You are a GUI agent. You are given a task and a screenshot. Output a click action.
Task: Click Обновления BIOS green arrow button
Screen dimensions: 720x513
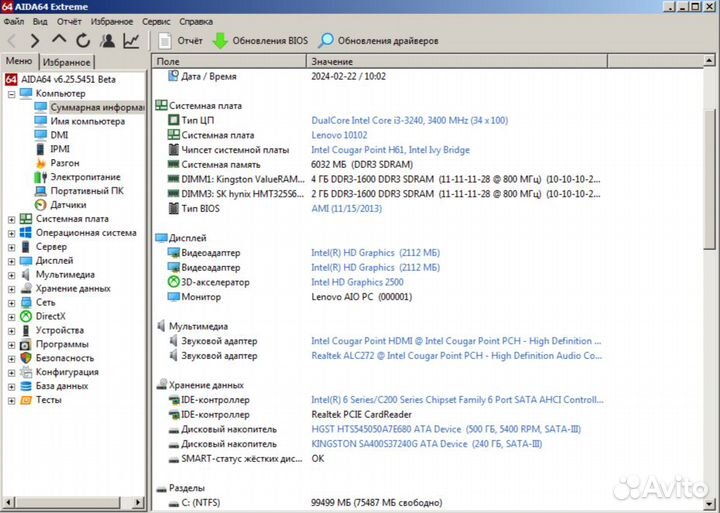tap(260, 41)
